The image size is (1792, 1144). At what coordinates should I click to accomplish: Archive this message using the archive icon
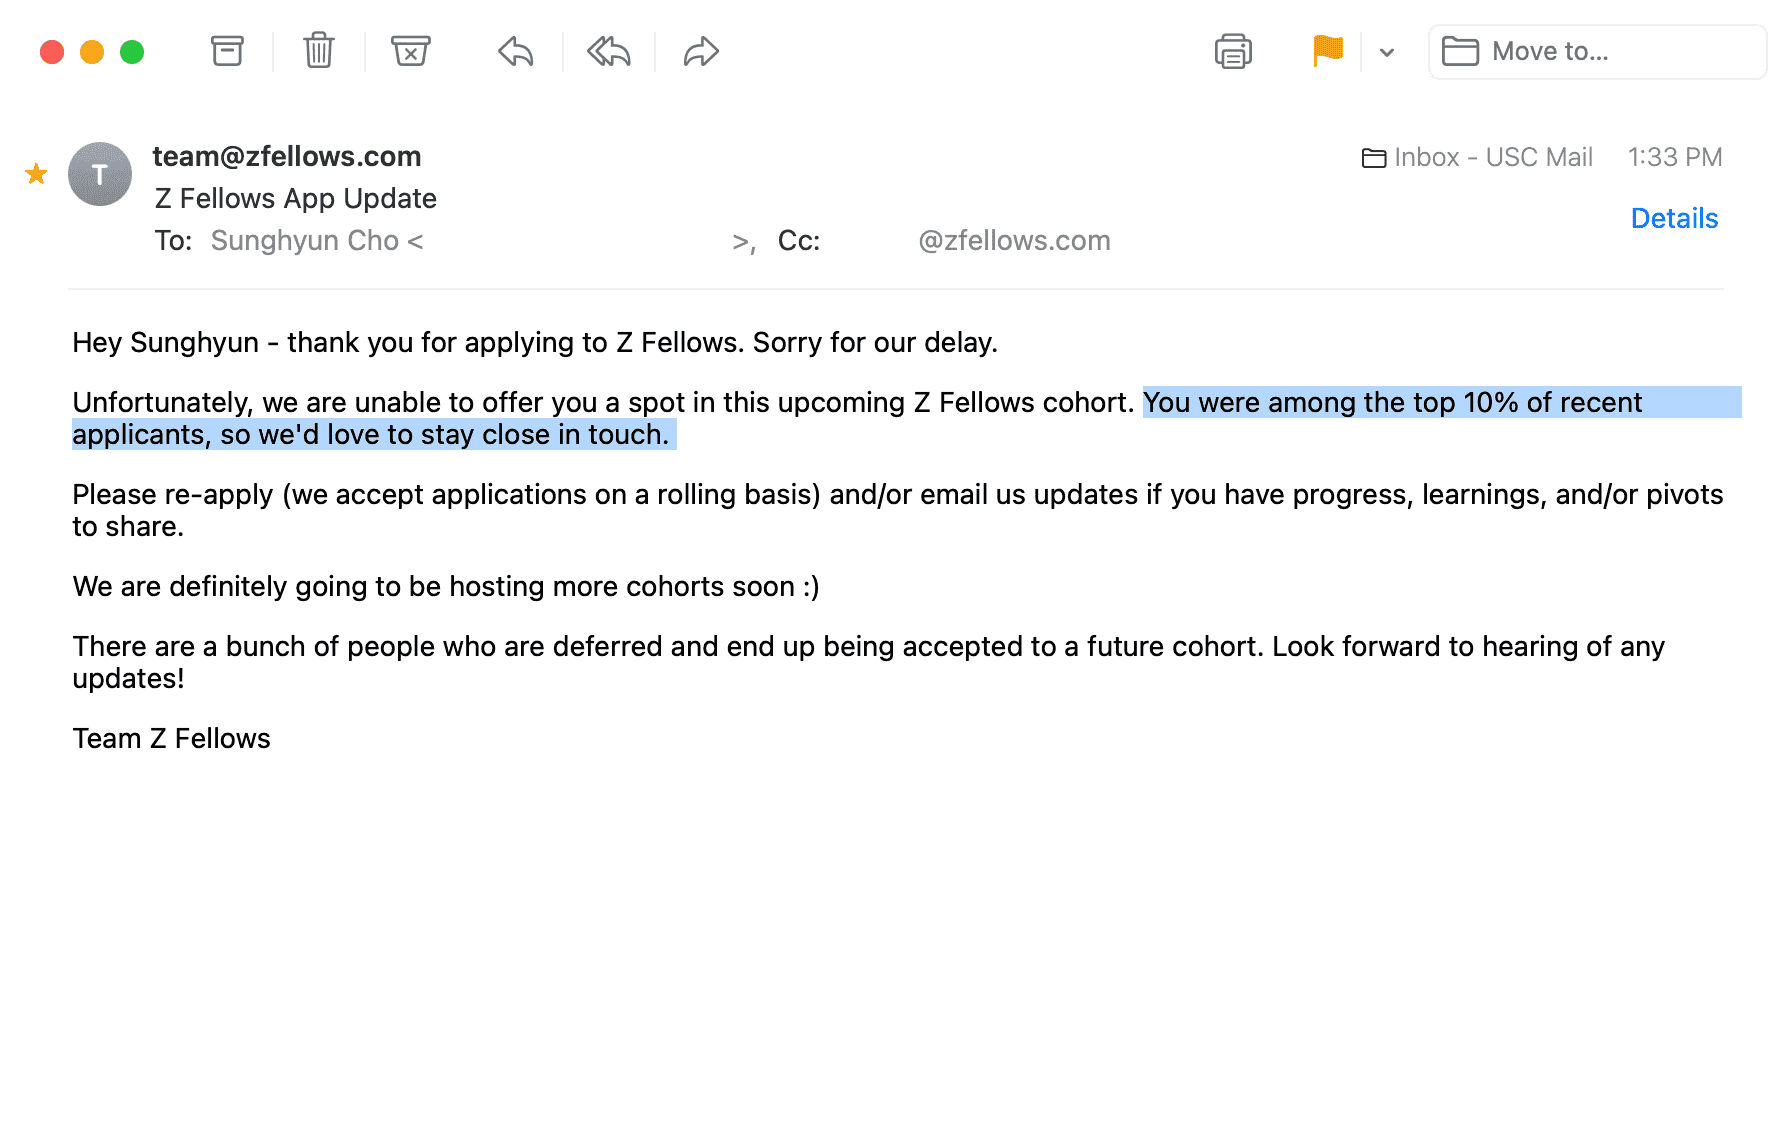click(x=227, y=51)
